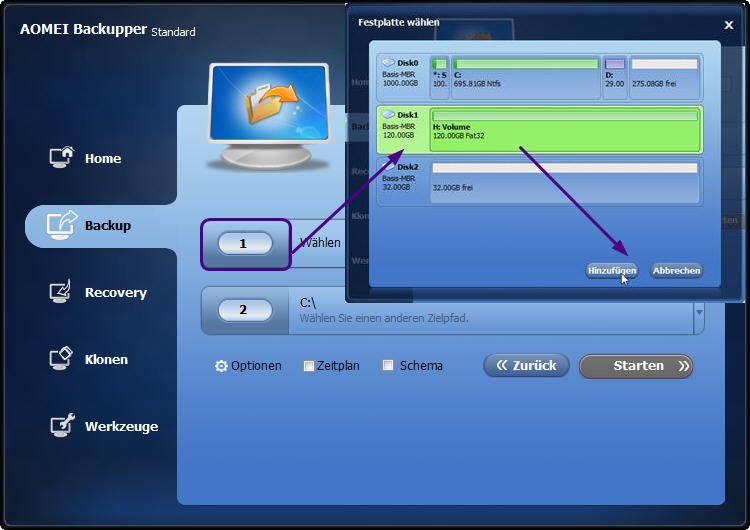Go to the Recovery section
Screen dimensions: 750x530
tap(116, 292)
